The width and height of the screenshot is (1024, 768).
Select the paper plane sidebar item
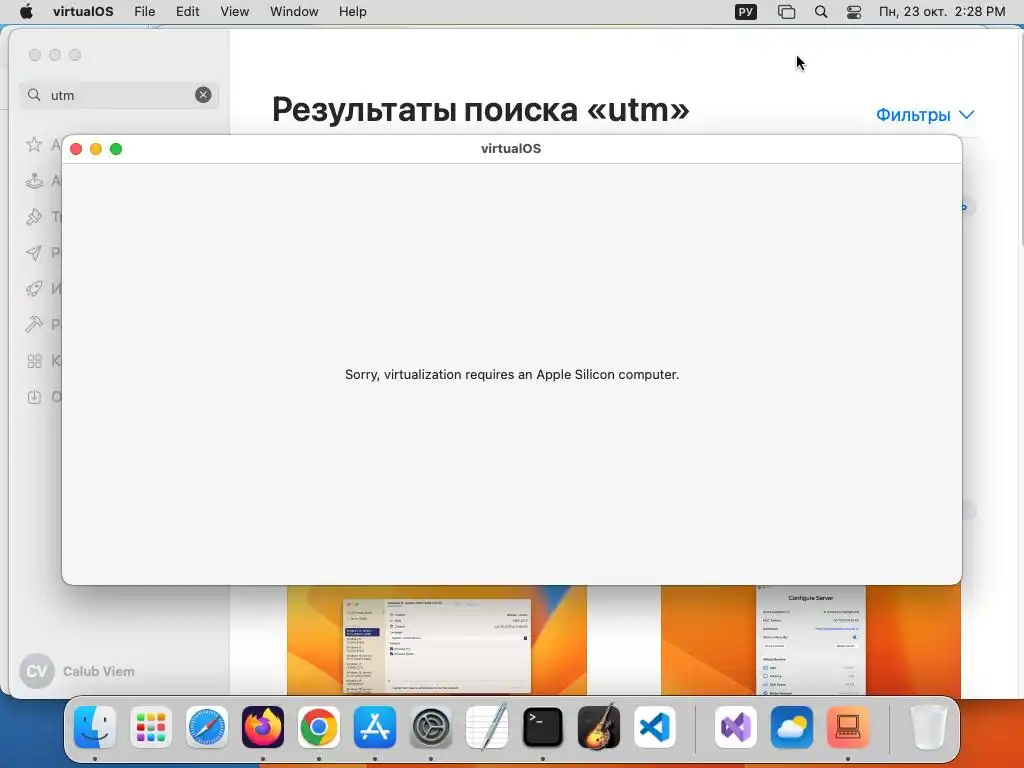(34, 253)
